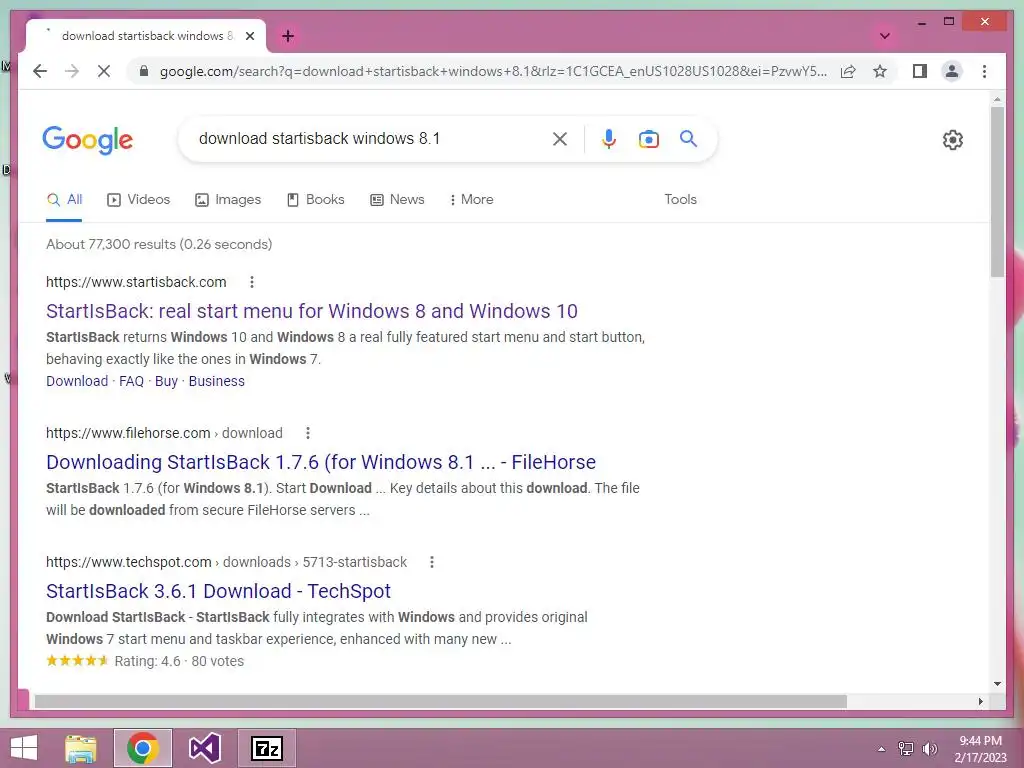Image resolution: width=1024 pixels, height=768 pixels.
Task: Open Chrome's side panel icon
Action: (920, 71)
